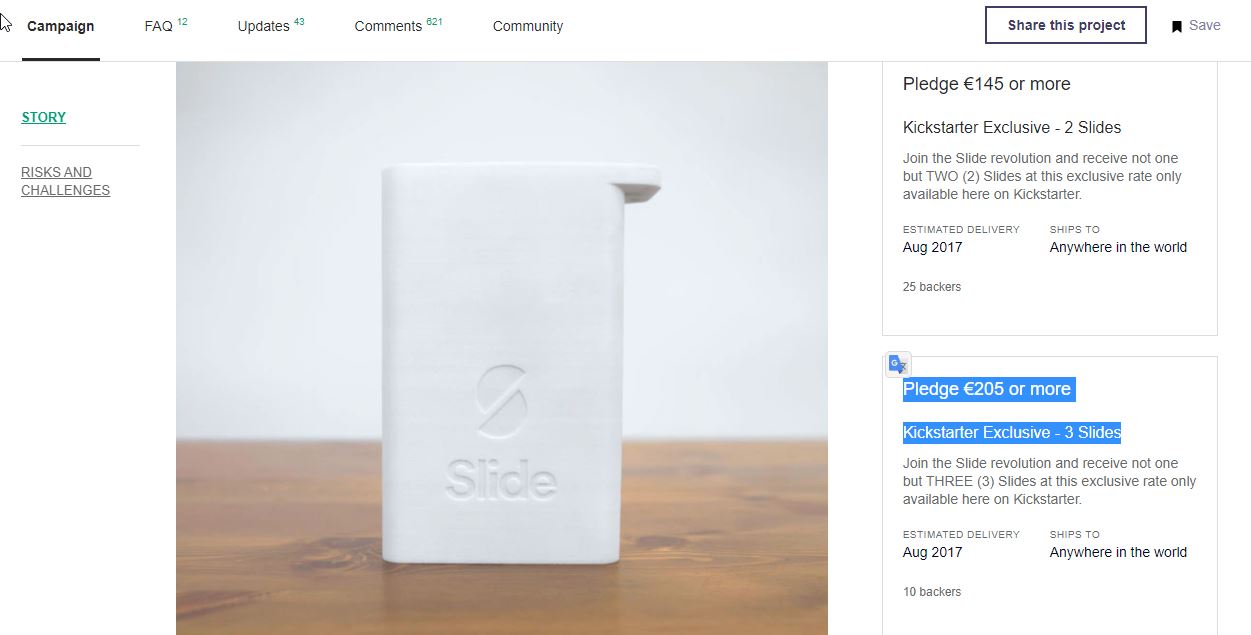1251x635 pixels.
Task: Jump to the STORY section
Action: pyautogui.click(x=44, y=117)
